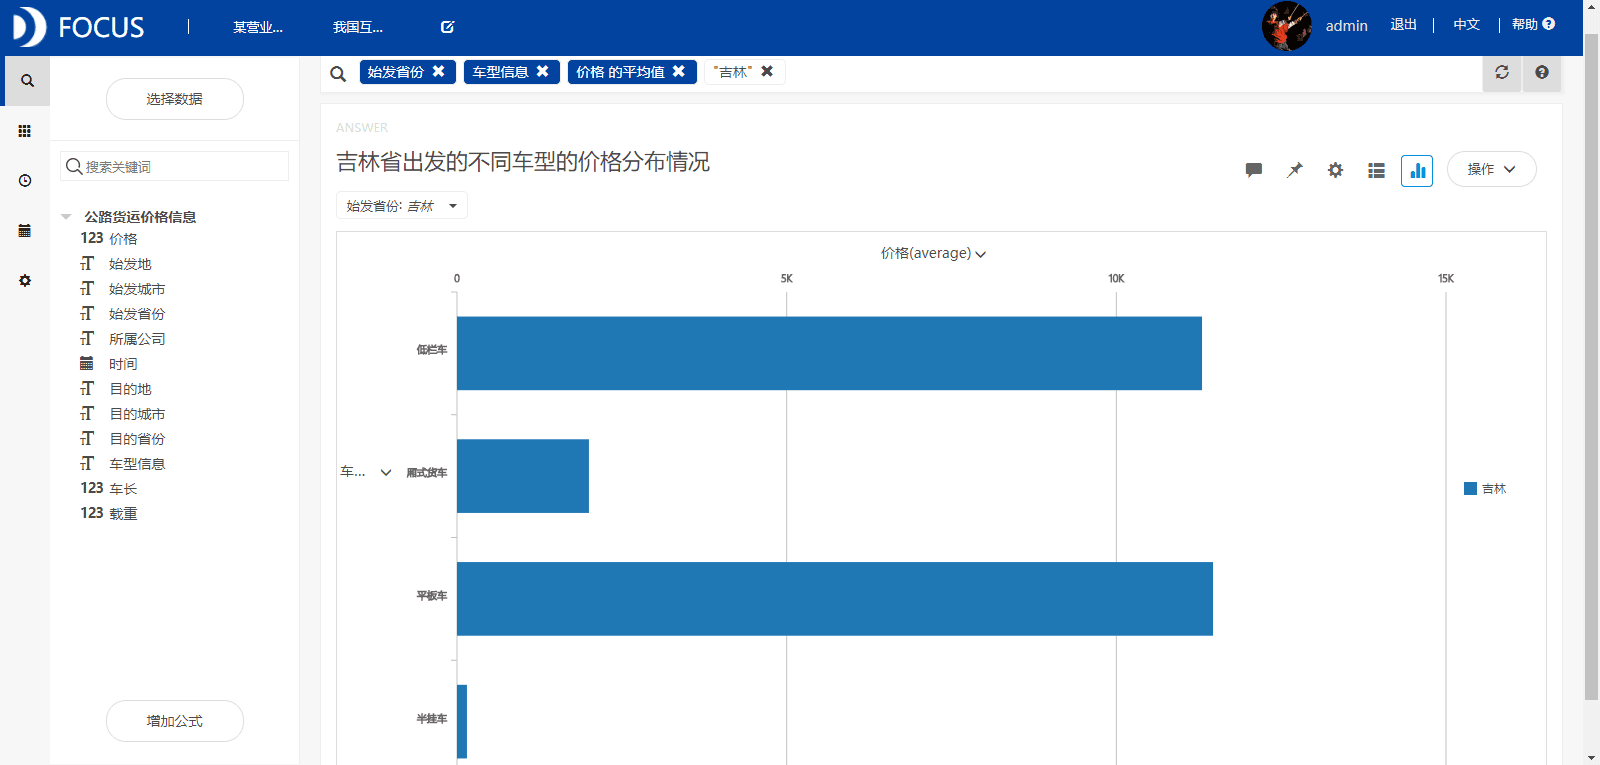This screenshot has height=765, width=1600.
Task: Select the 车型信息 column
Action: click(137, 464)
